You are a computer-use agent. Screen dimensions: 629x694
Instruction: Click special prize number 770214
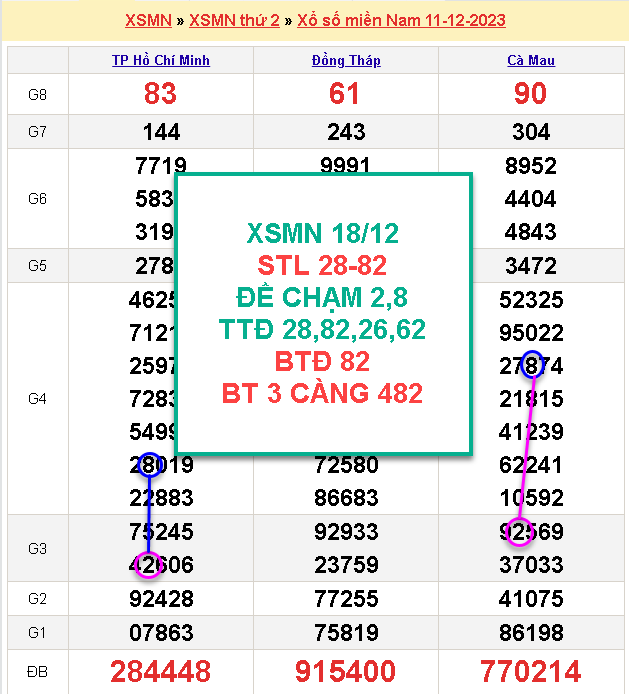click(531, 671)
